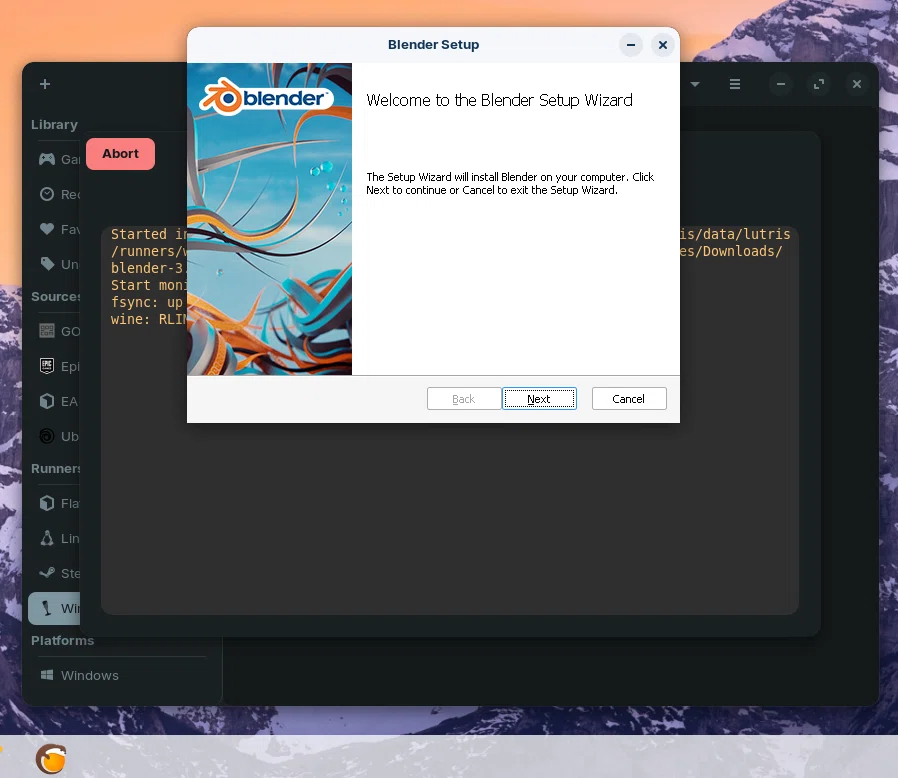Viewport: 898px width, 778px height.
Task: Select the Flatpak runner icon in Lutris
Action: click(46, 503)
